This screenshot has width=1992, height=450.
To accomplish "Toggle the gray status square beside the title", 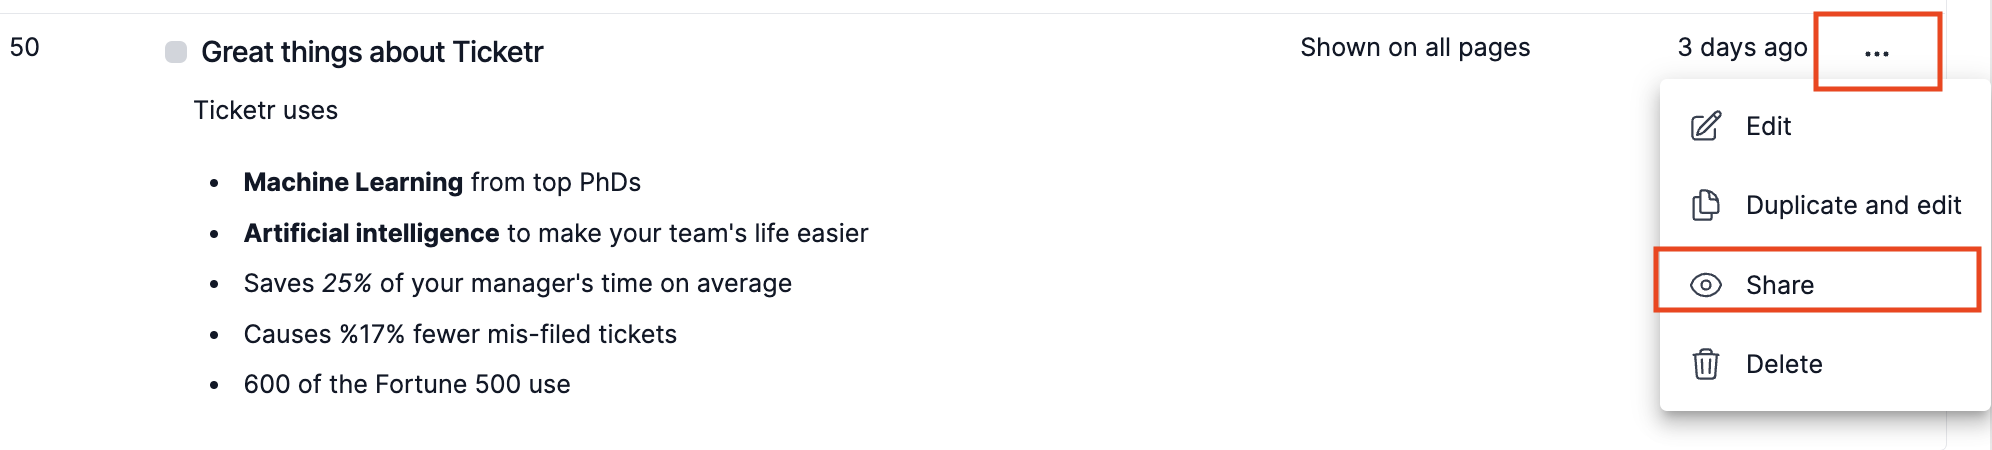I will pos(176,52).
